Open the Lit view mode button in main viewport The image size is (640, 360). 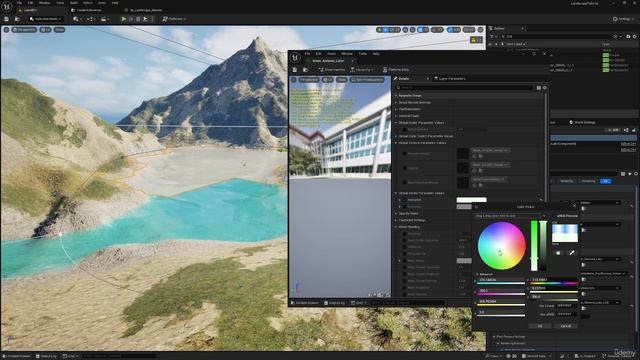point(45,30)
